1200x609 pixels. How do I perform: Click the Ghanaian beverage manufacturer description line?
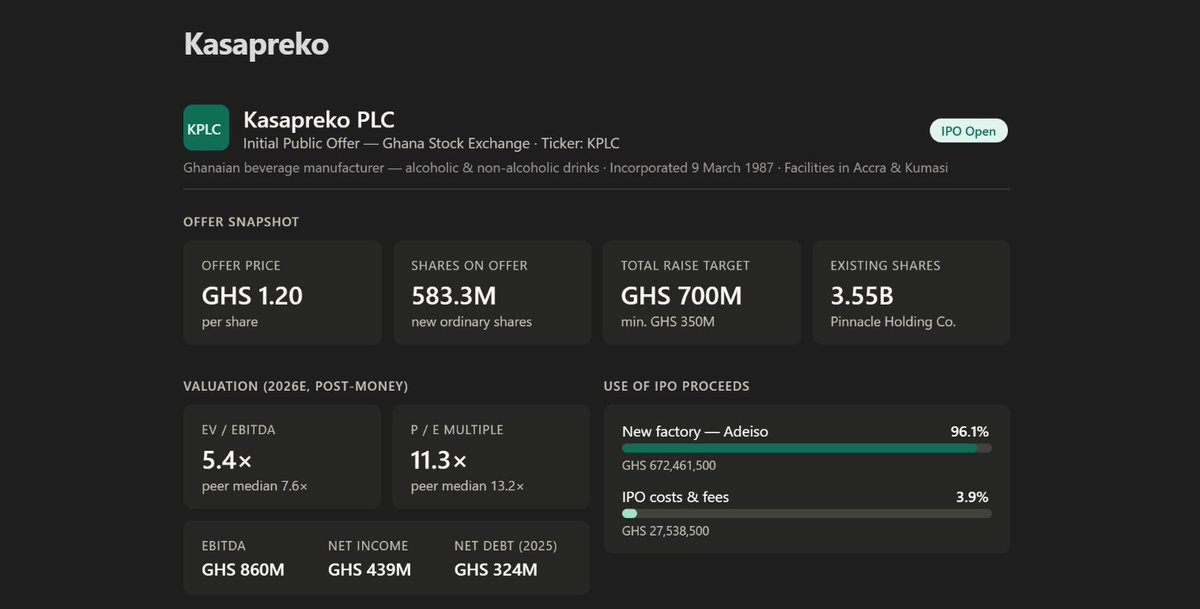coord(565,167)
